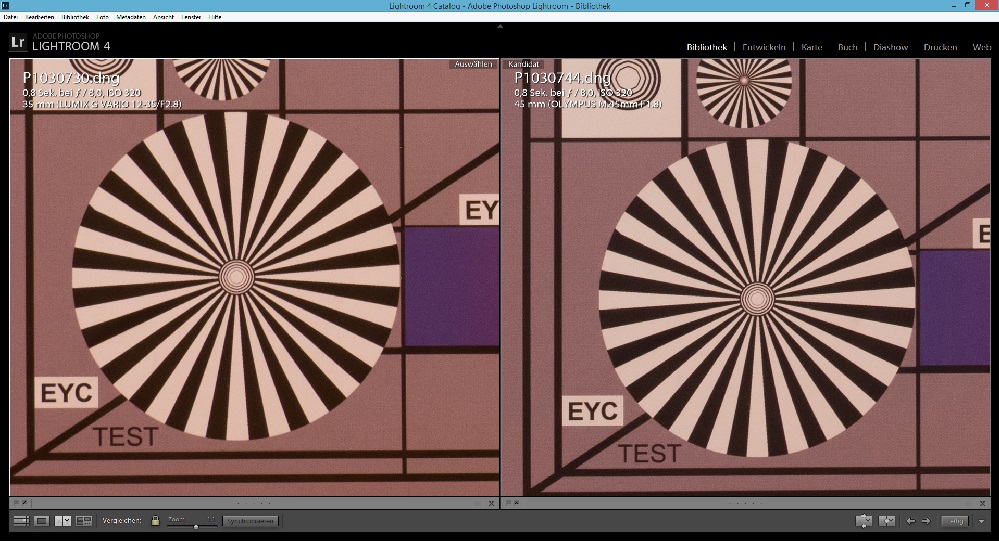Open the Datei menu
This screenshot has width=999, height=542.
coord(12,17)
